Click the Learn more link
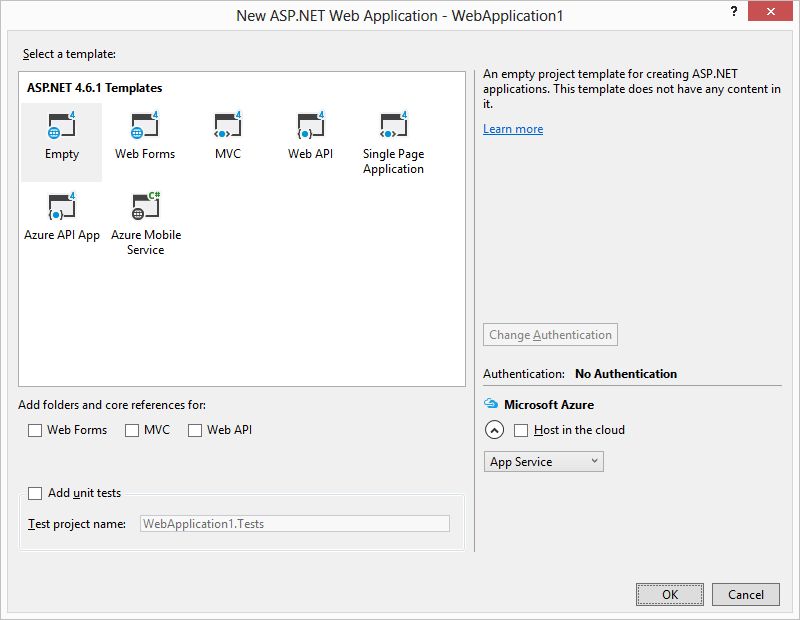 point(513,129)
